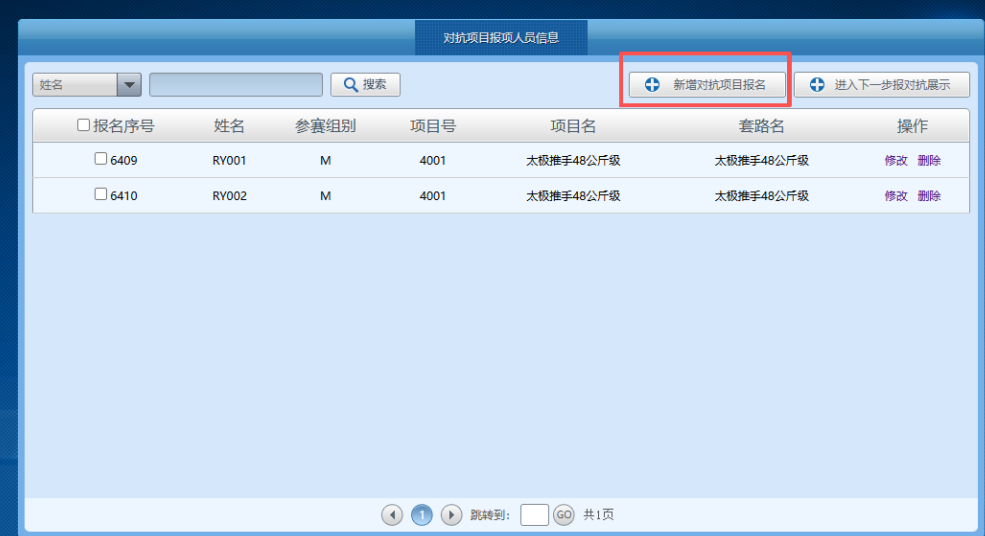Toggle select-all checkbox in 报名序号 header
Screen dimensions: 985x536
(x=84, y=126)
